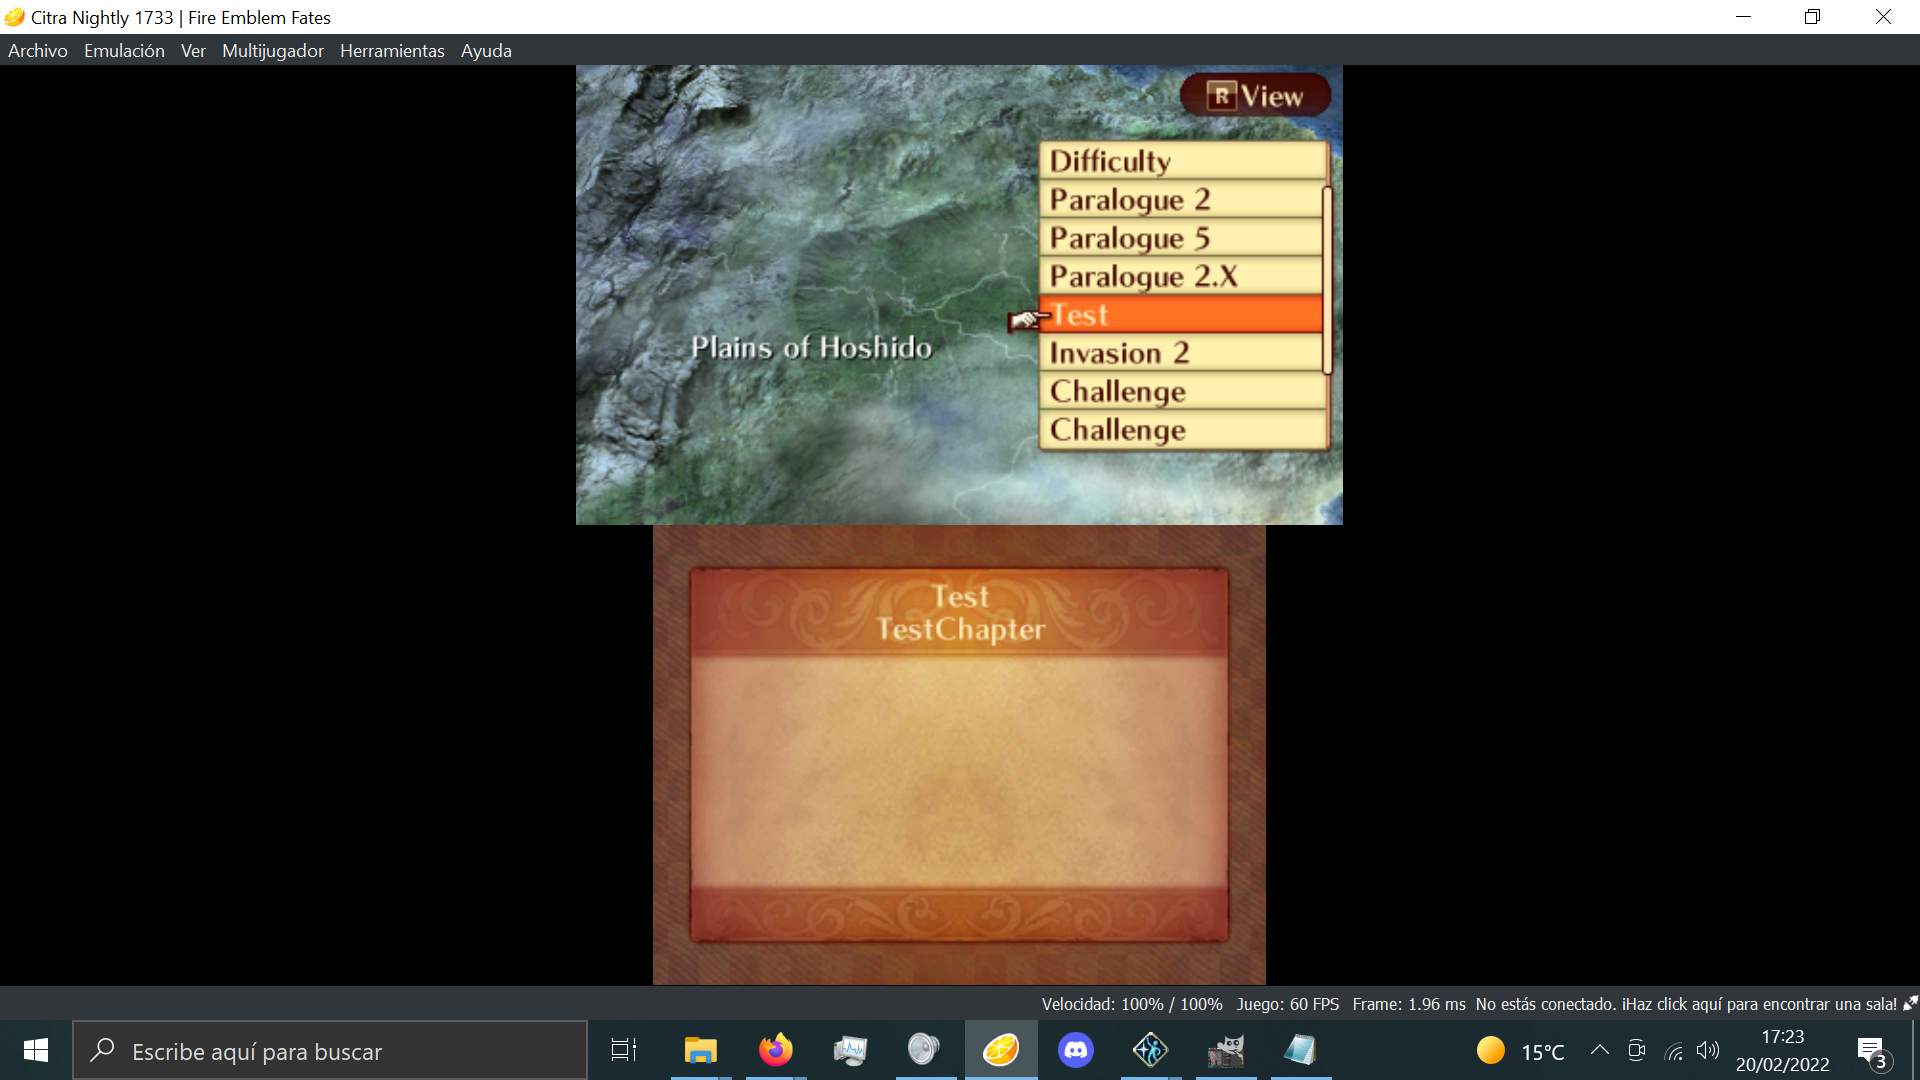The width and height of the screenshot is (1920, 1080).
Task: Click the Meet Now camera tray icon
Action: click(x=1637, y=1050)
